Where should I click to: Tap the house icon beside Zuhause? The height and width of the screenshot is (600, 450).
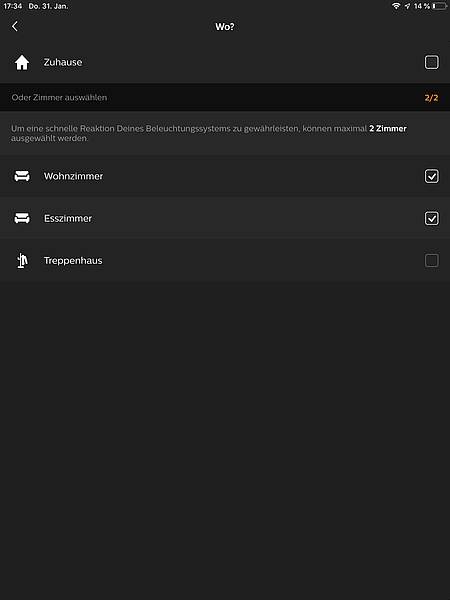pyautogui.click(x=22, y=62)
